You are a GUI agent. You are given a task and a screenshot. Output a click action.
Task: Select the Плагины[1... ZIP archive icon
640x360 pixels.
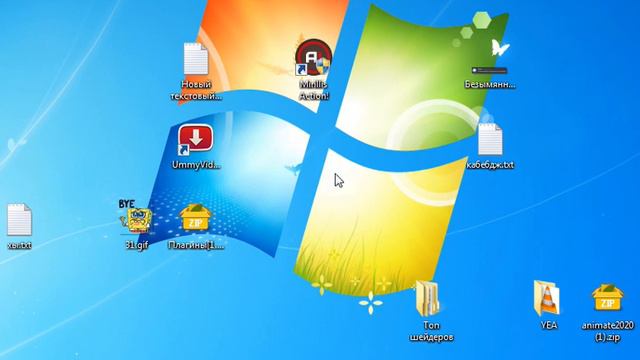pyautogui.click(x=196, y=218)
